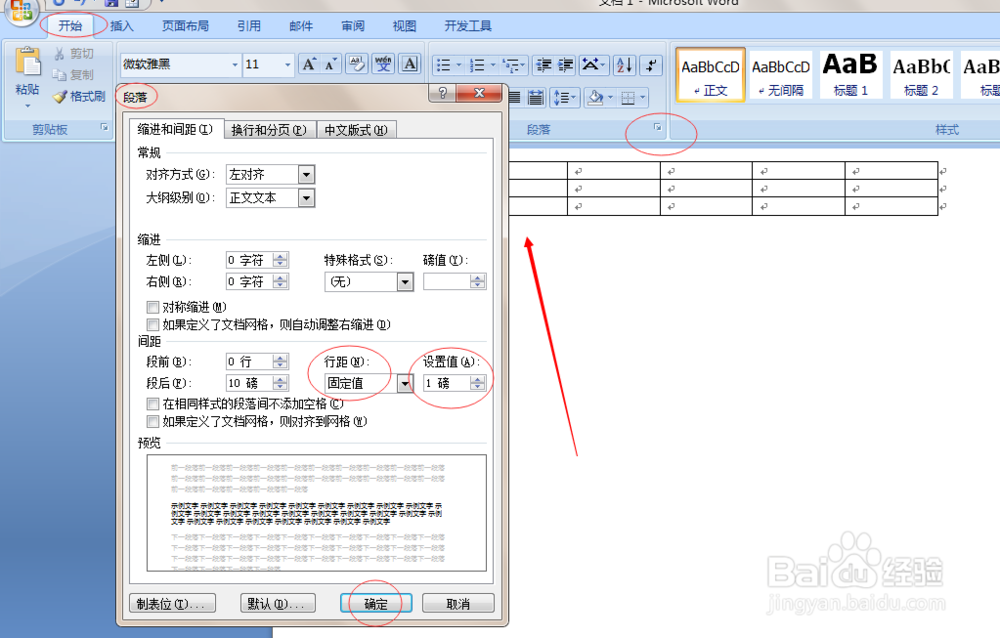Check 在相同样式的段落间不添加空格 option

coord(153,403)
